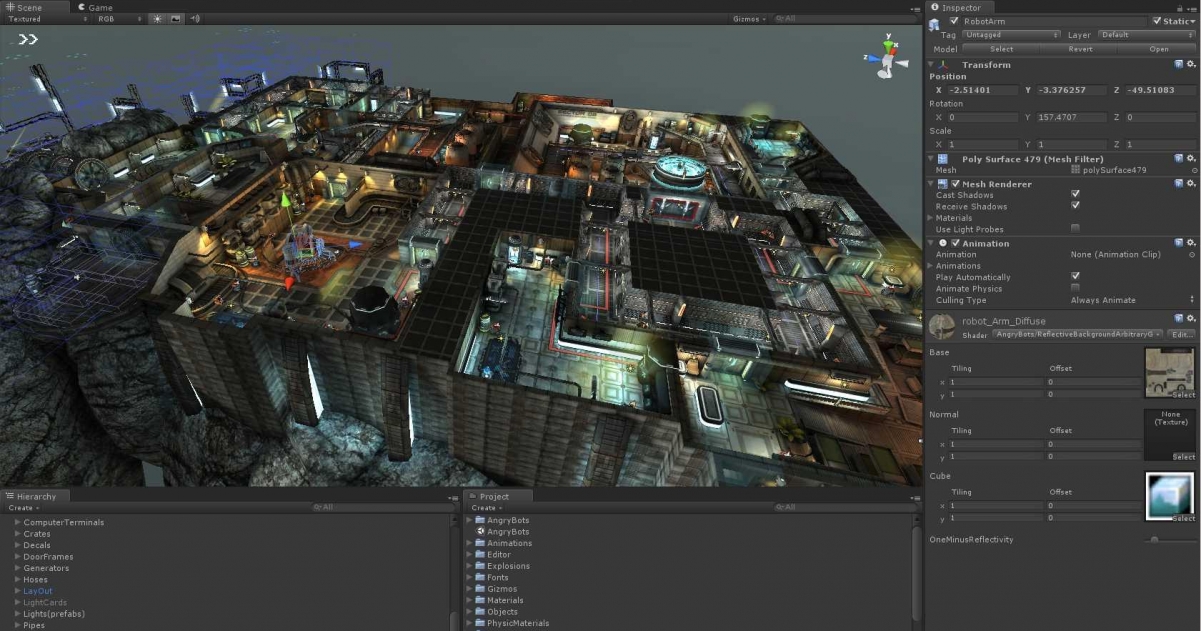1201x631 pixels.
Task: Toggle the game overlay image icon
Action: 176,19
